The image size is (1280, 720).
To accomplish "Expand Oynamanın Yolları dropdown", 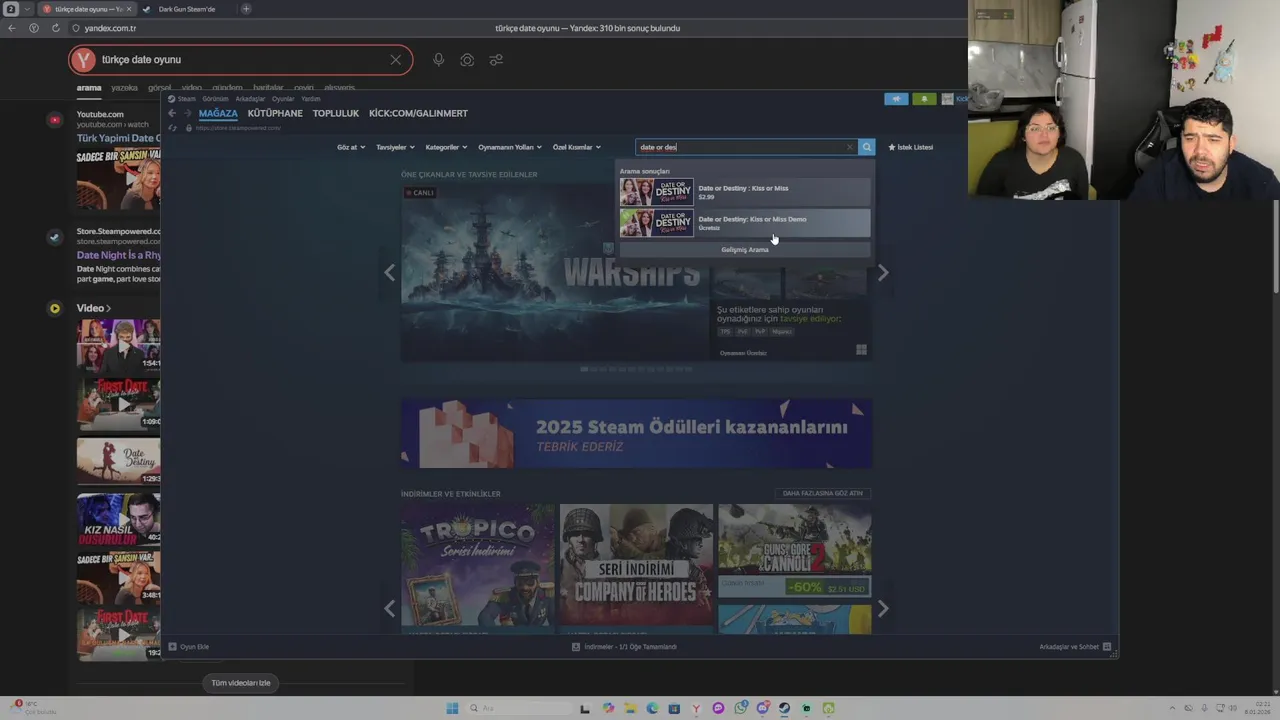I will (x=509, y=147).
